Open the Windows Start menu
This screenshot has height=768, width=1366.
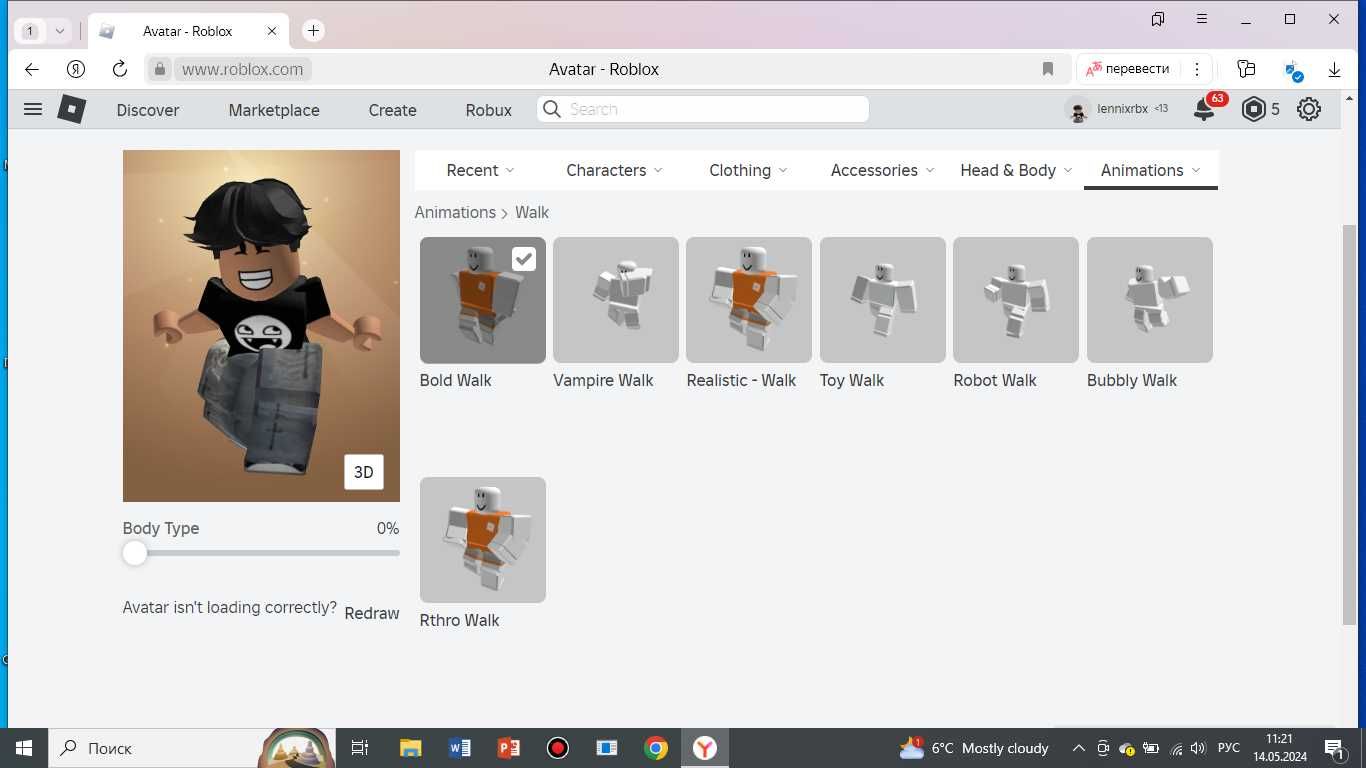tap(24, 748)
